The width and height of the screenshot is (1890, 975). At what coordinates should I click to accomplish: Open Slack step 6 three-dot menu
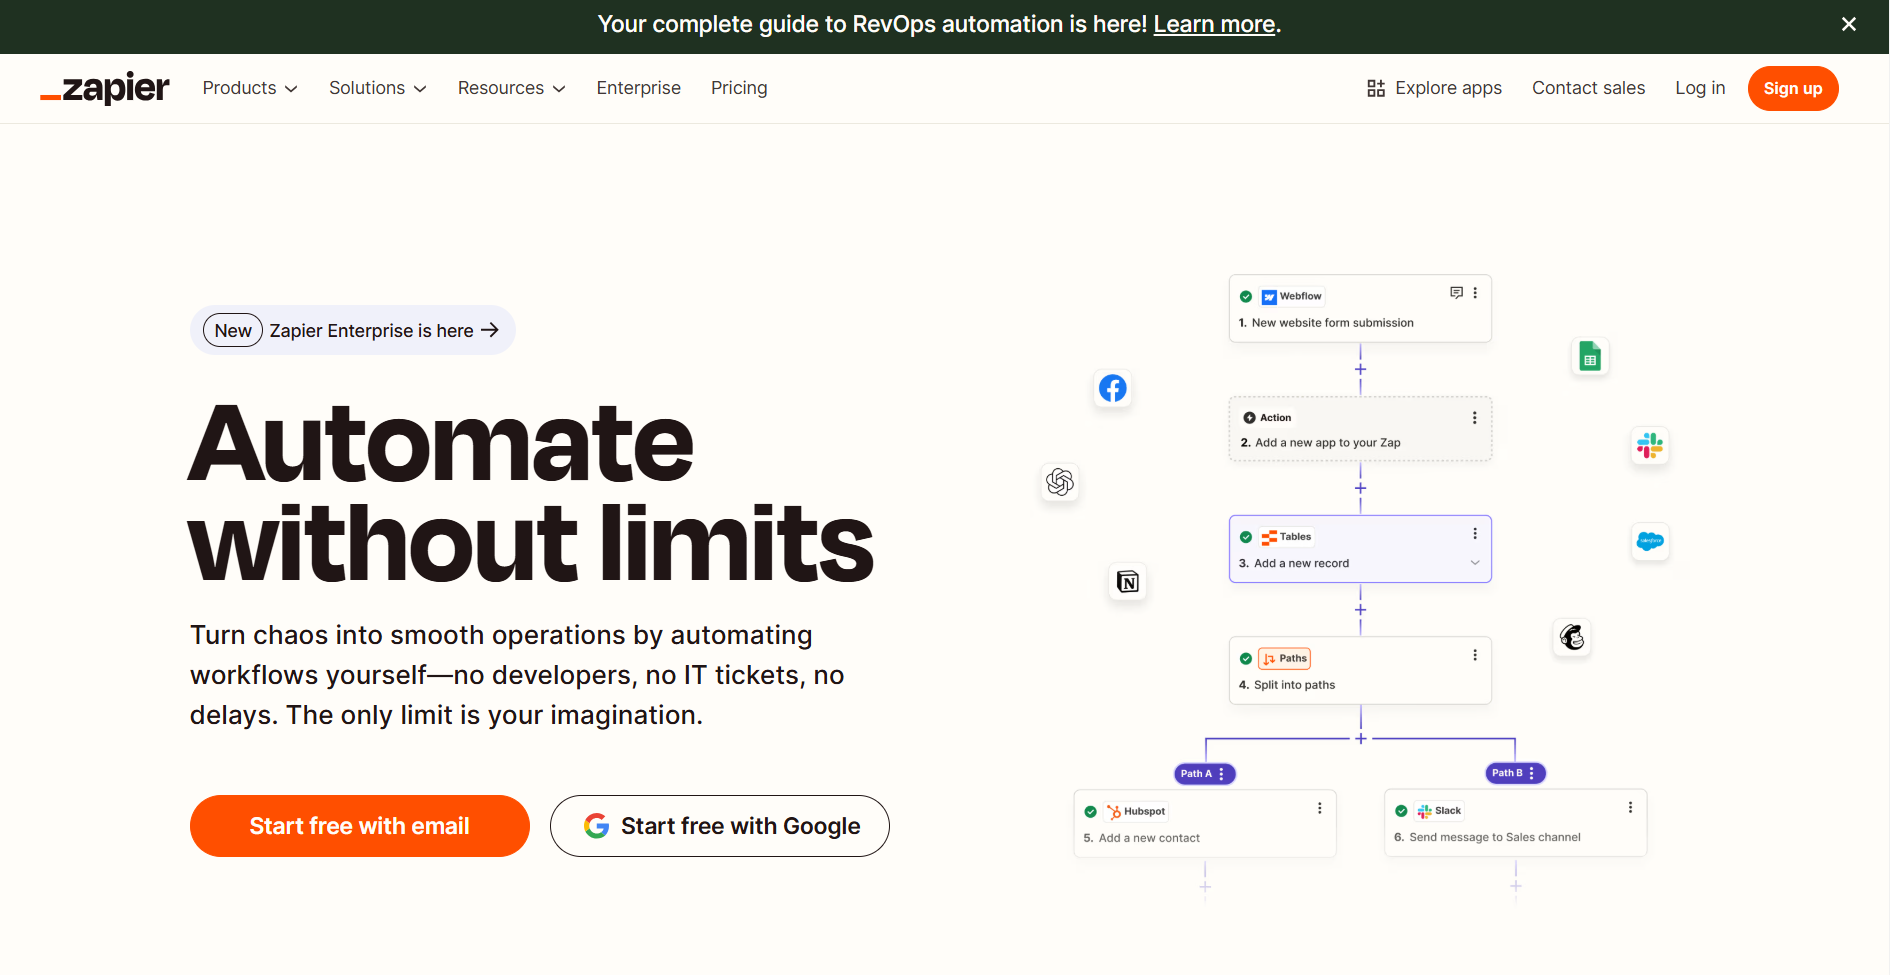[x=1630, y=807]
